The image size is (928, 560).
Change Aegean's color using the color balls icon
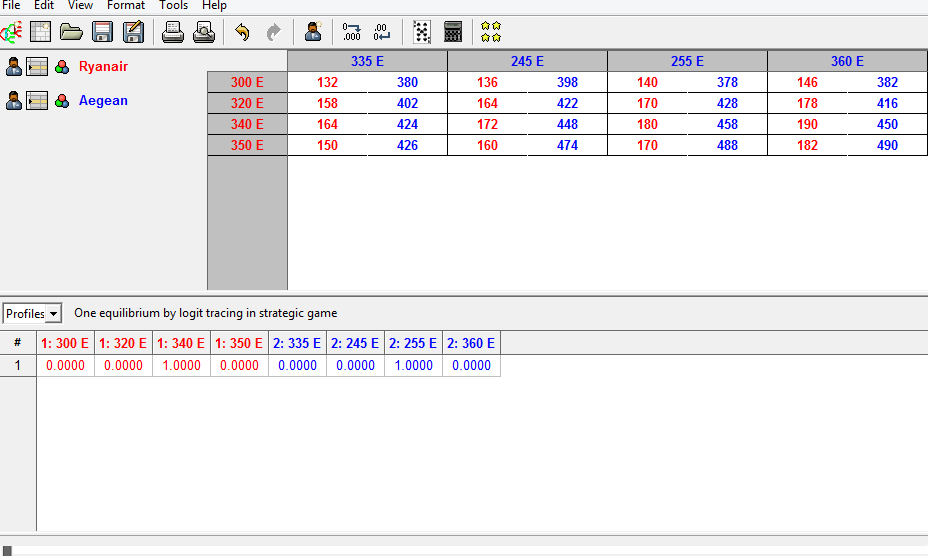(x=62, y=101)
